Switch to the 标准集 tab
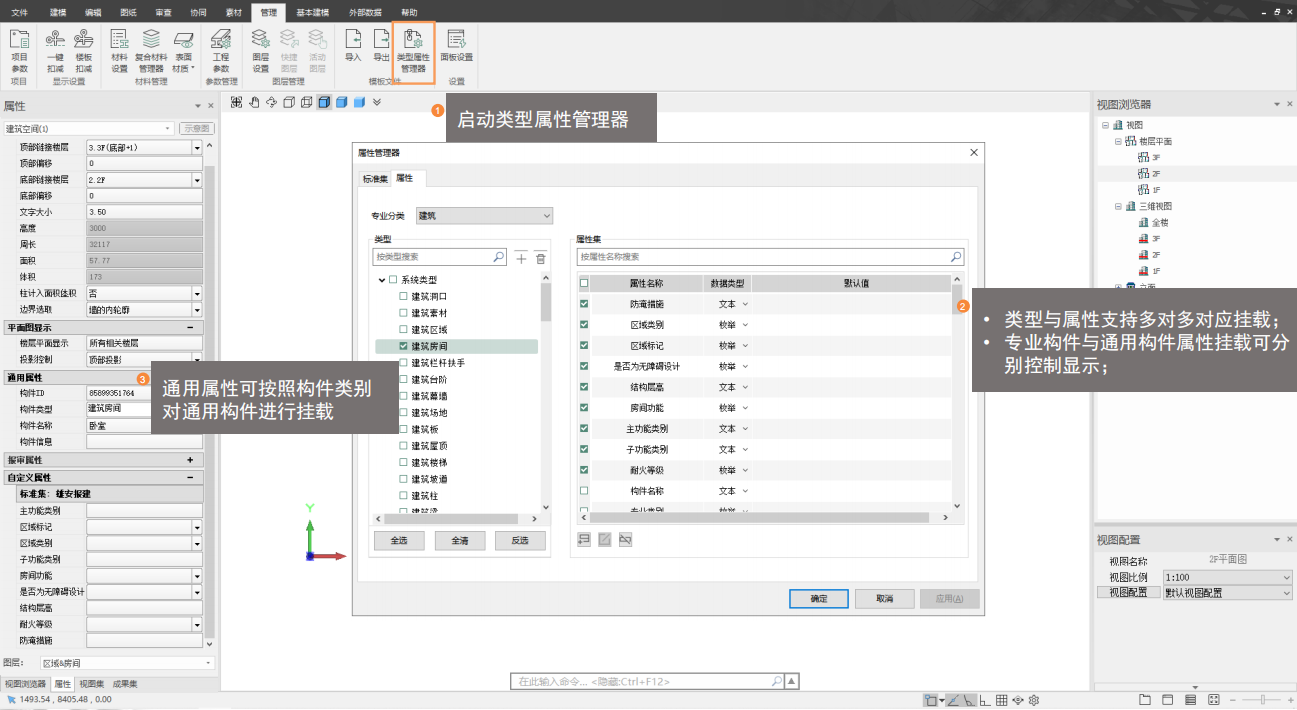The width and height of the screenshot is (1297, 710). click(374, 179)
